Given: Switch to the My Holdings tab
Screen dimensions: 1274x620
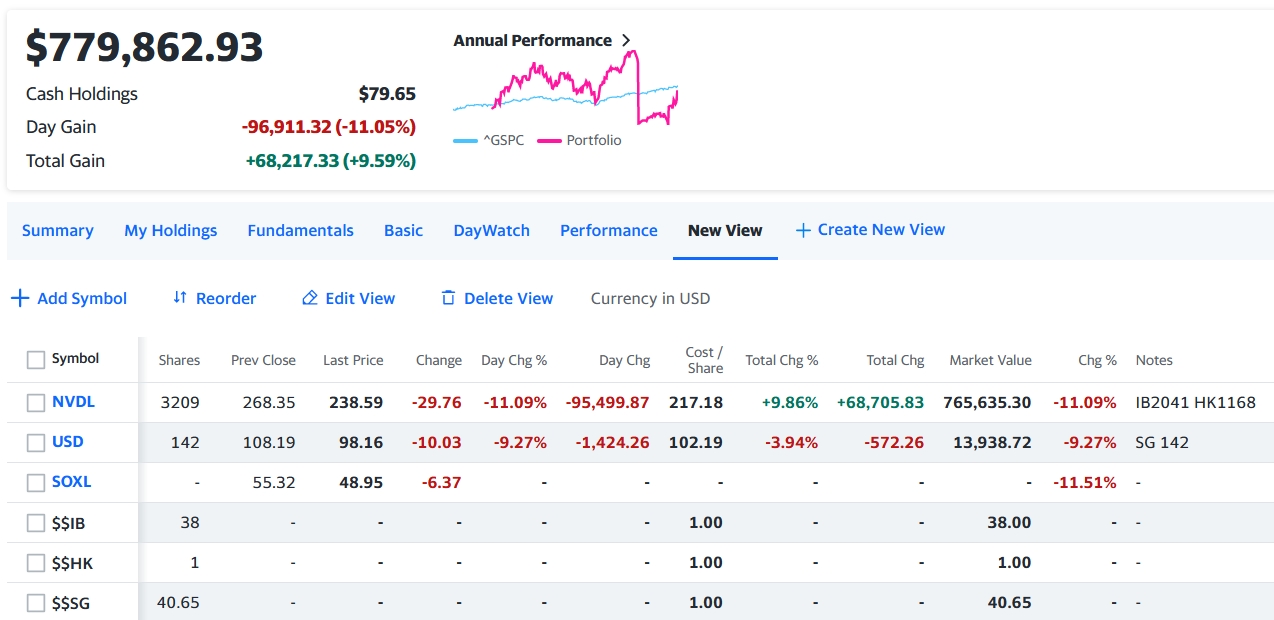Looking at the screenshot, I should coord(170,230).
